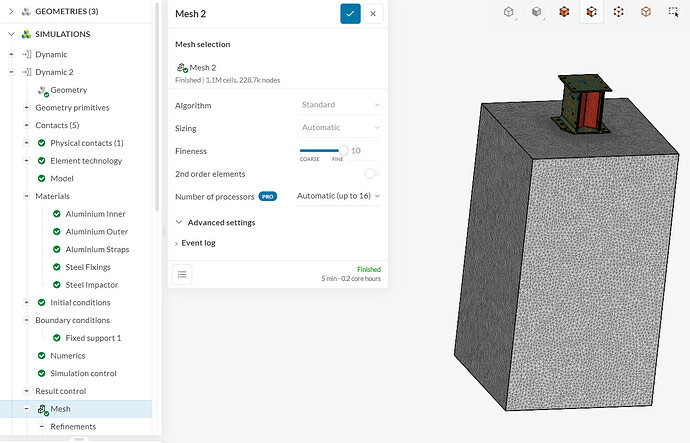This screenshot has height=443, width=690.
Task: Click 'Mesh selection' heading
Action: click(202, 44)
